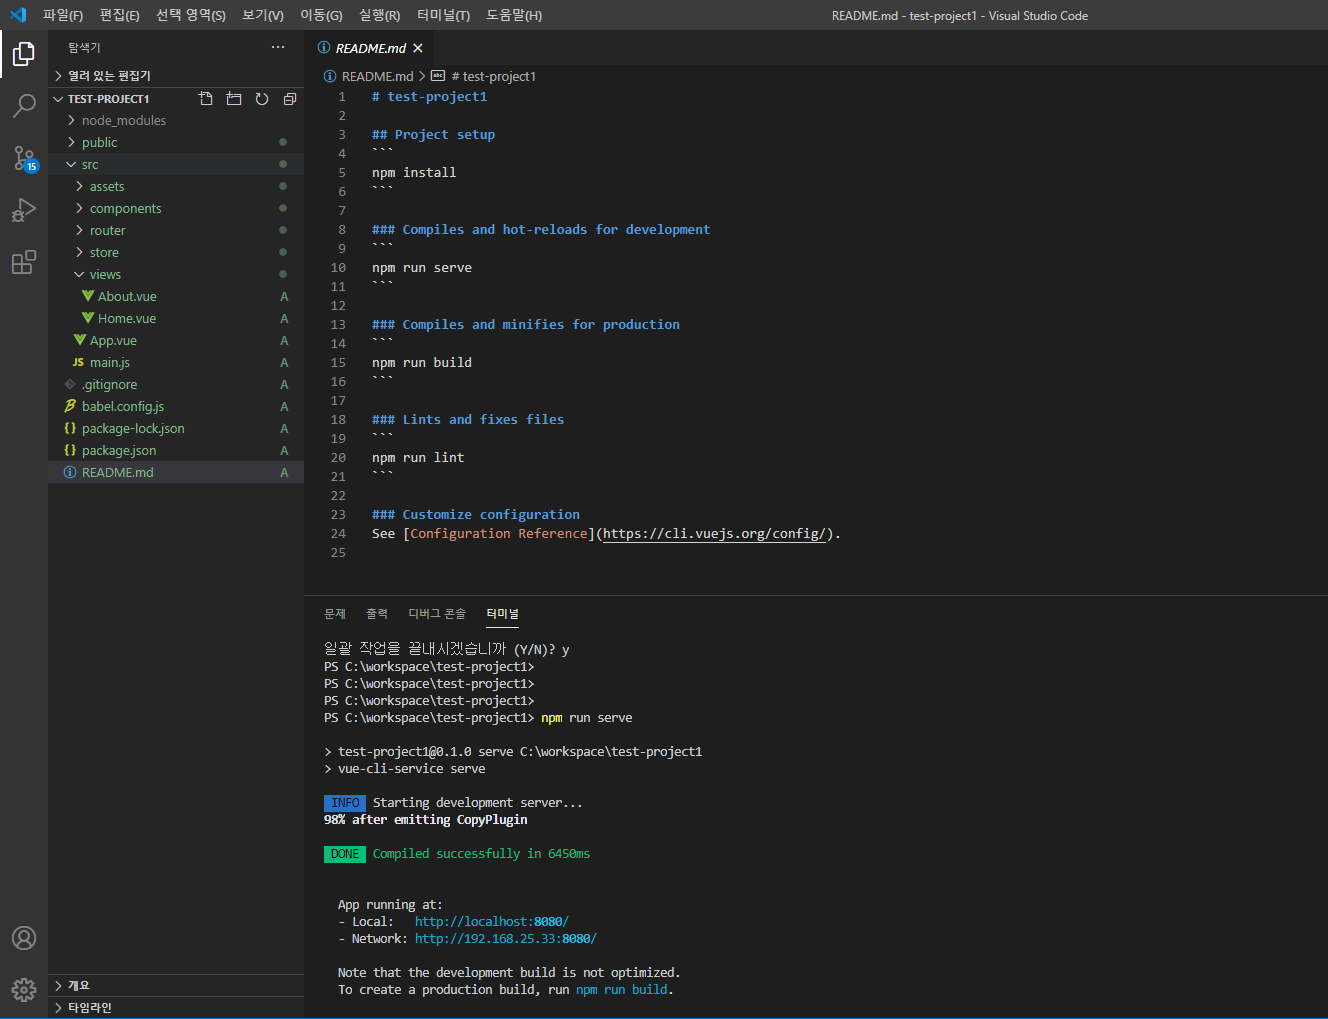Open the 이동(G) menu
1328x1019 pixels.
(x=321, y=15)
